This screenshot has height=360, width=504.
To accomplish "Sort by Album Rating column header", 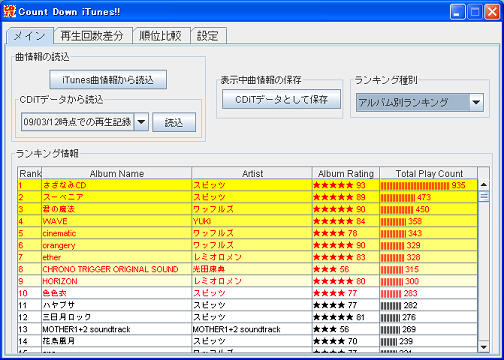I will [346, 173].
